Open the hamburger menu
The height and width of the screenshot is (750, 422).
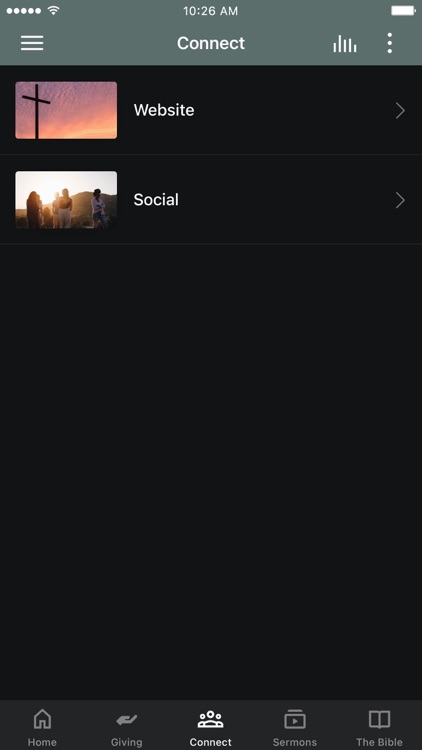pyautogui.click(x=32, y=43)
